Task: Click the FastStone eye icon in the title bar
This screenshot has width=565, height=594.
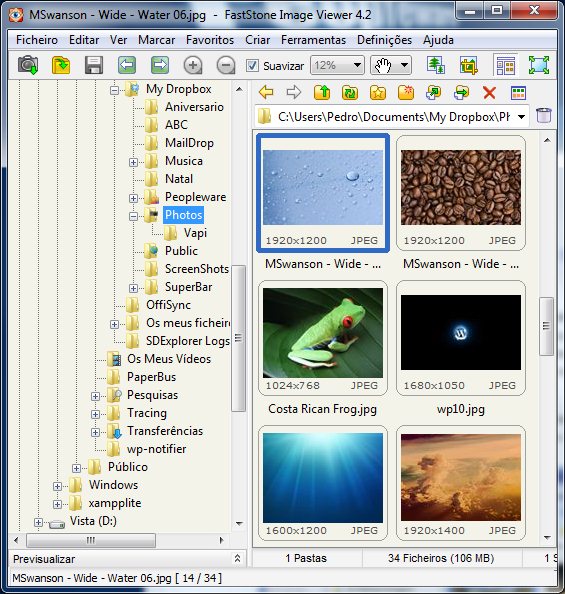Action: tap(16, 15)
